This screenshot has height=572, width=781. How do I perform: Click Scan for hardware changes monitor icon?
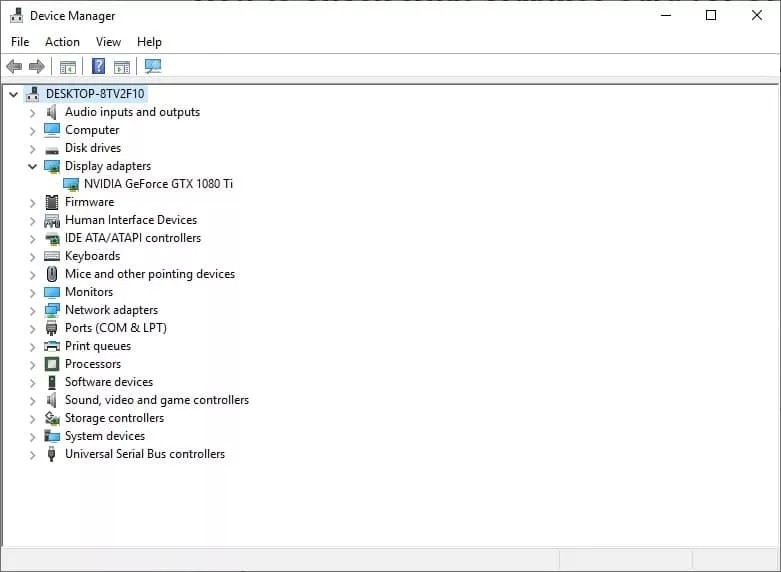(153, 66)
